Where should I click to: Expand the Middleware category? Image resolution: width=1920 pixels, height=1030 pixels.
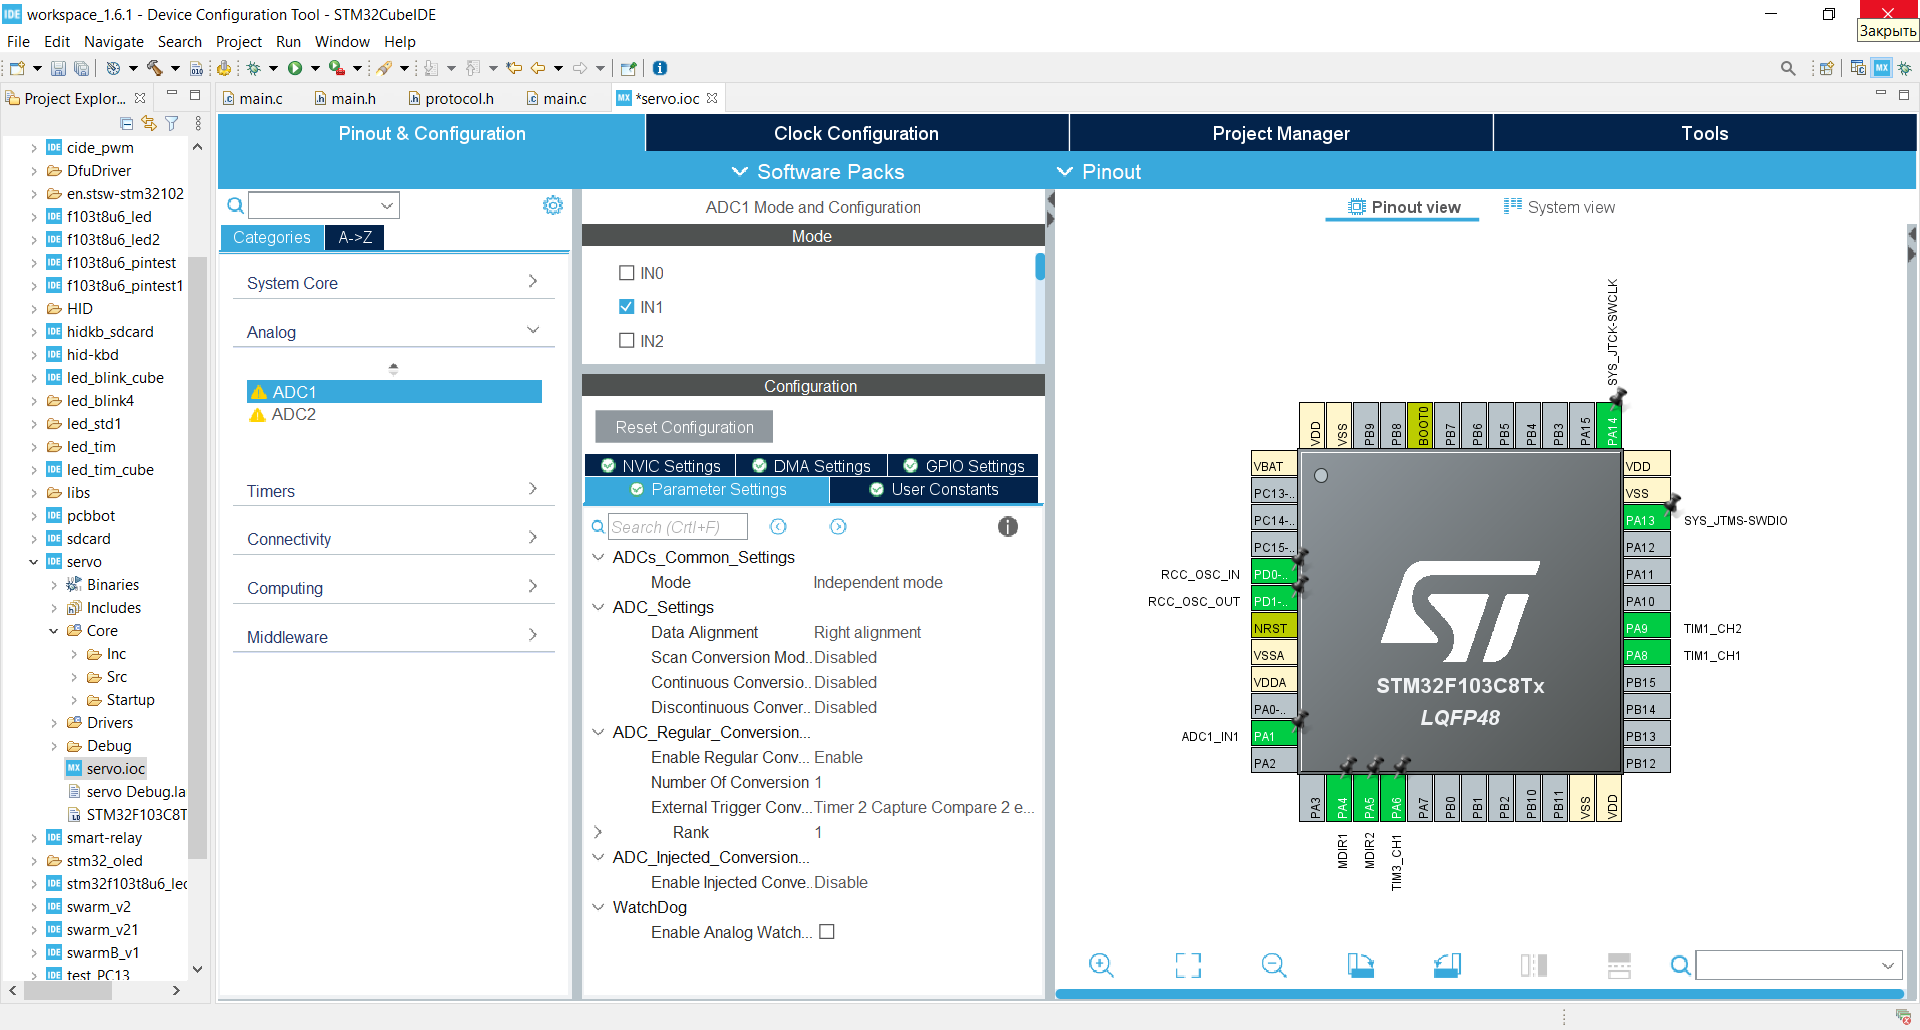click(393, 637)
